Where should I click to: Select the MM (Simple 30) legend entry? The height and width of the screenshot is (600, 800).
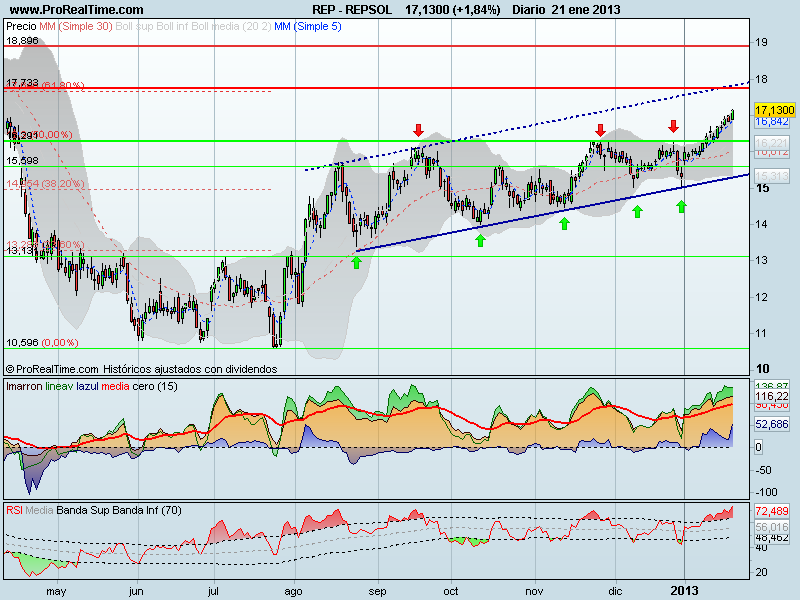76,26
